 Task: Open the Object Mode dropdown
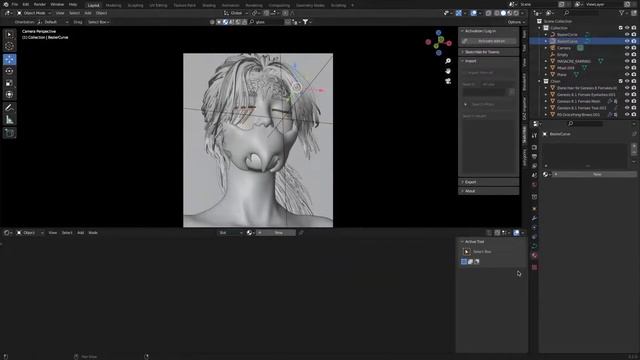point(34,13)
